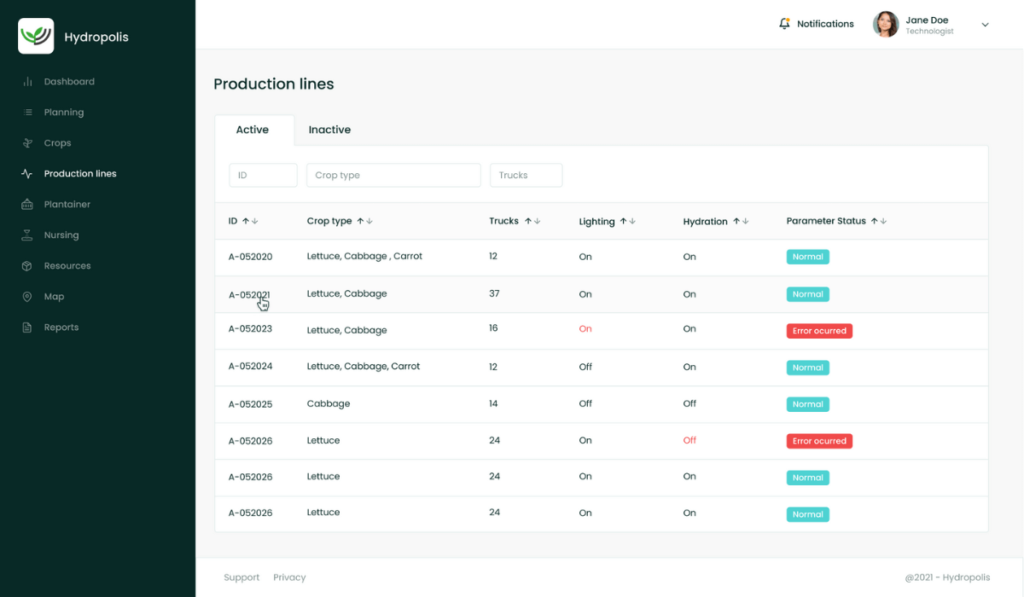The image size is (1024, 597).
Task: Click the Privacy footer link
Action: point(289,577)
